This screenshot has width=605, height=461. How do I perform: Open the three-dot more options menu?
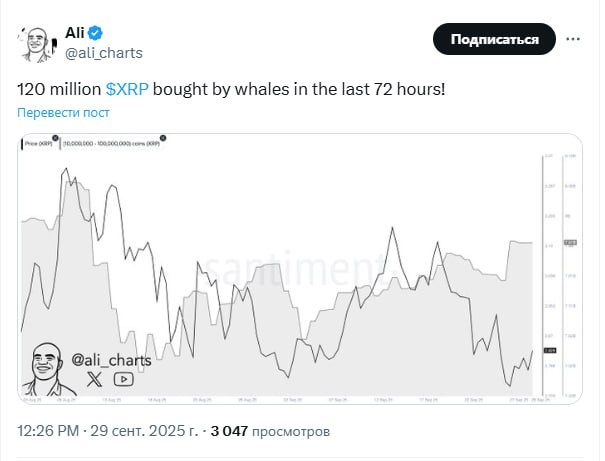[x=574, y=40]
